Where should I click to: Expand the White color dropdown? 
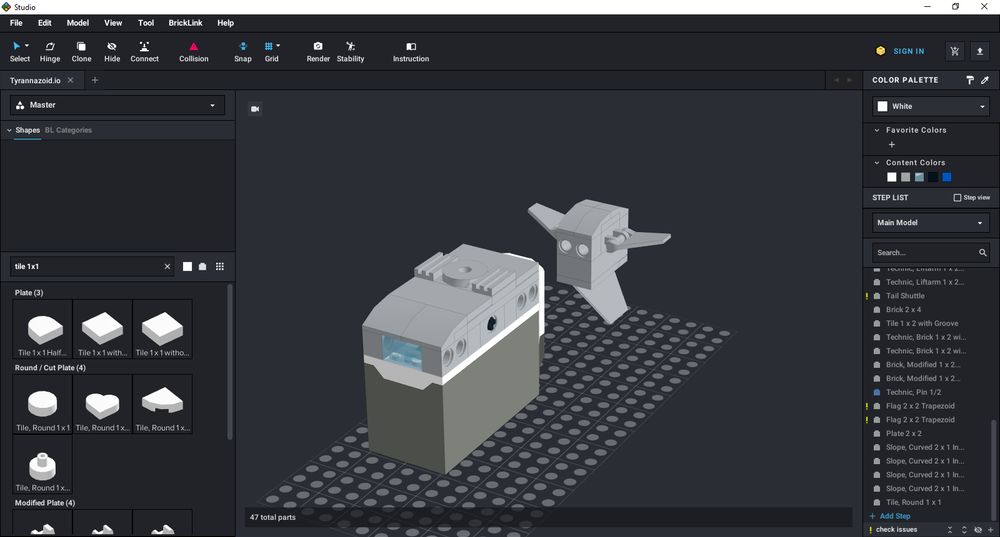930,106
